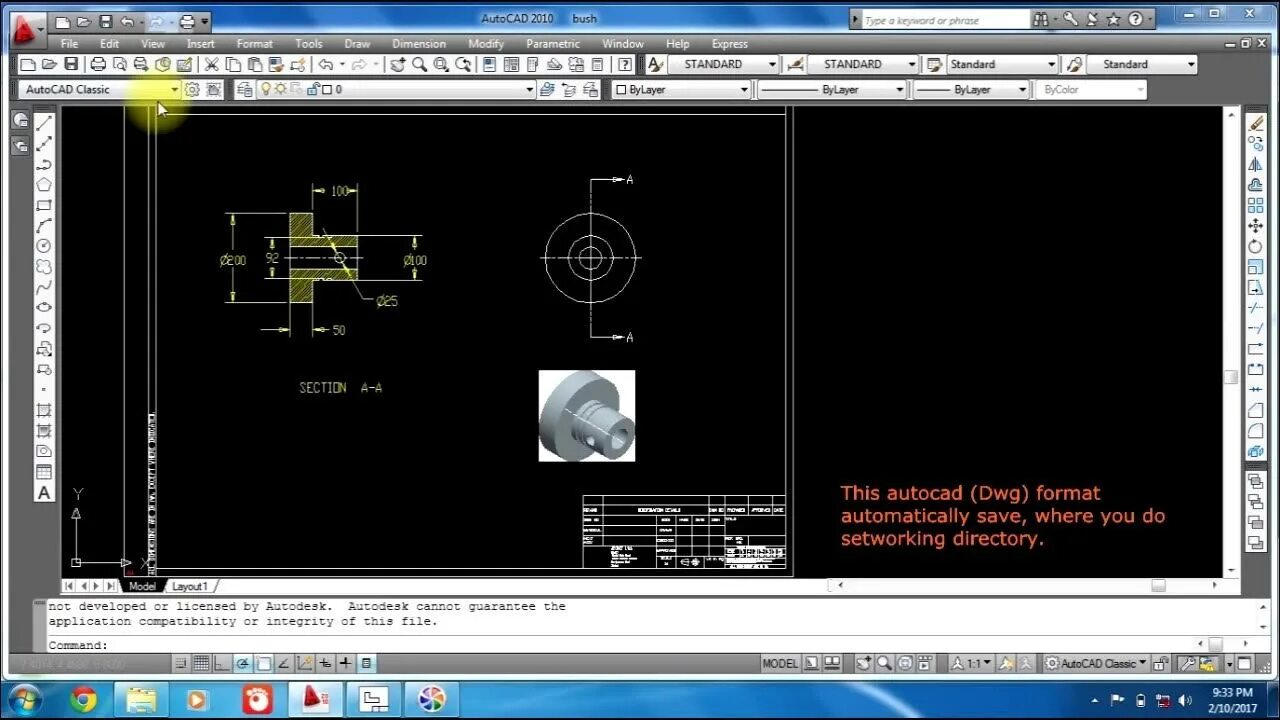This screenshot has width=1280, height=720.
Task: Click the Zoom Realtime magnifier icon
Action: pos(420,64)
